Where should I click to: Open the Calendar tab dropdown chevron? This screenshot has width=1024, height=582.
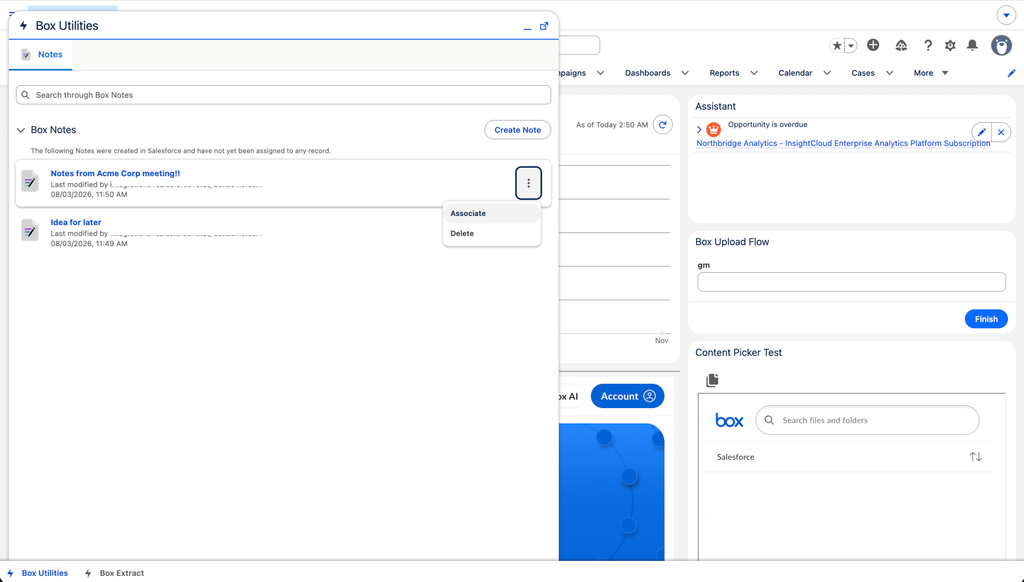(827, 73)
